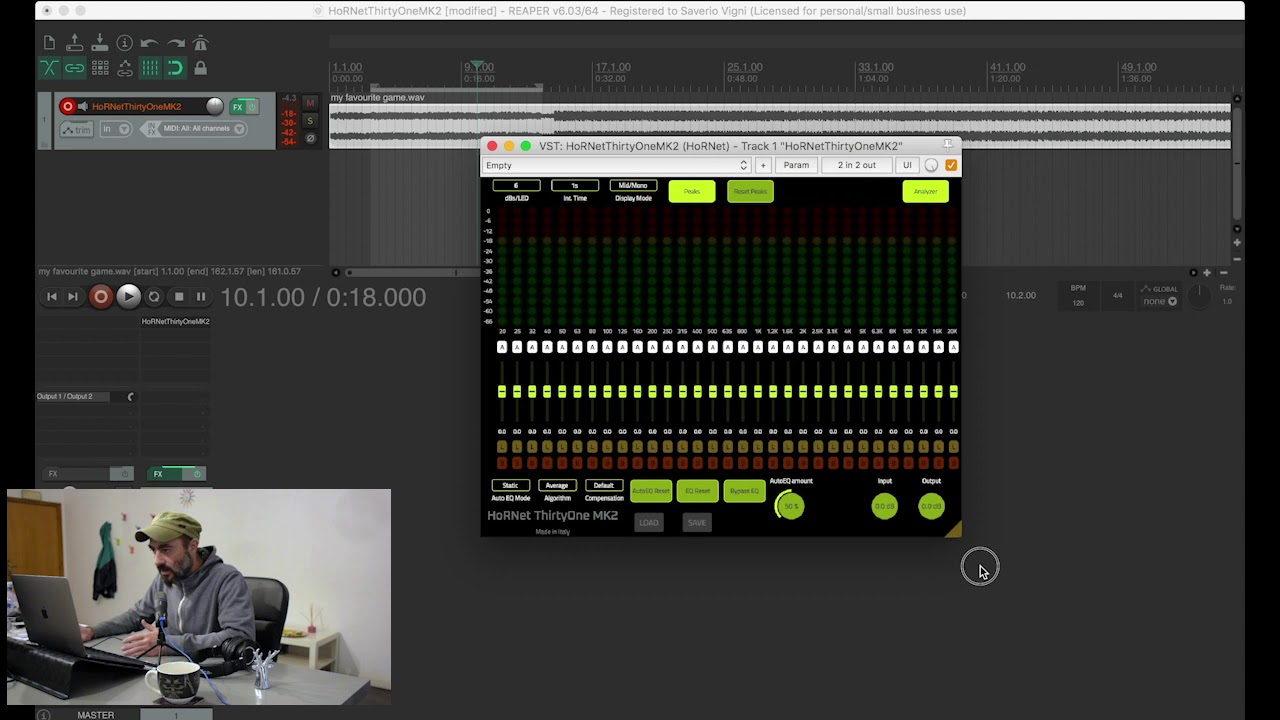
Task: Click the transport Pause button
Action: pyautogui.click(x=201, y=297)
